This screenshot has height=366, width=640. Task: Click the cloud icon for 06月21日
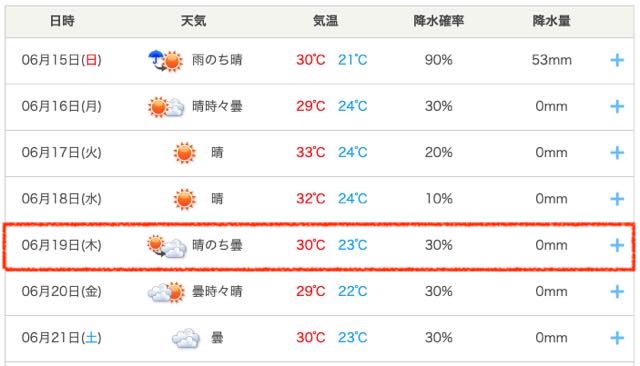(x=186, y=338)
